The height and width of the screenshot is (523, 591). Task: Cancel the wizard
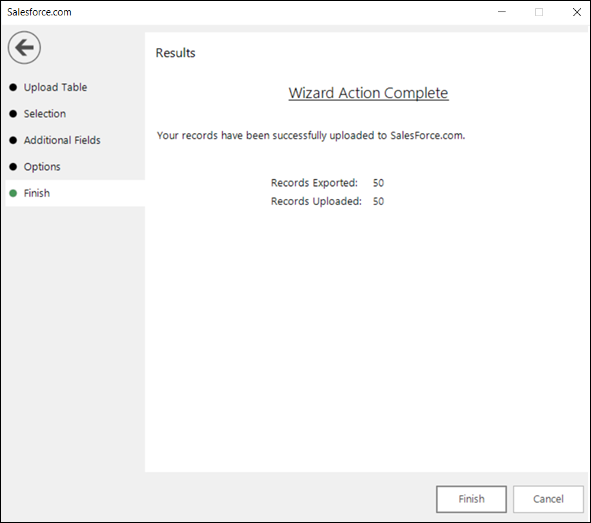pyautogui.click(x=548, y=499)
